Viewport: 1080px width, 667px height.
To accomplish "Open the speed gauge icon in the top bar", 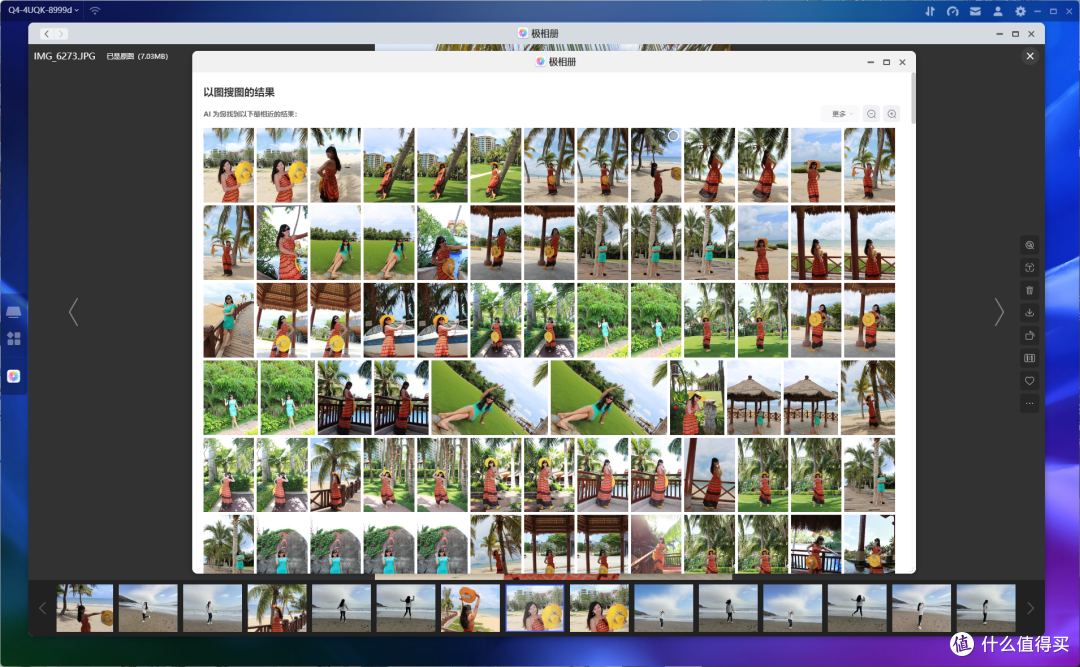I will [953, 11].
